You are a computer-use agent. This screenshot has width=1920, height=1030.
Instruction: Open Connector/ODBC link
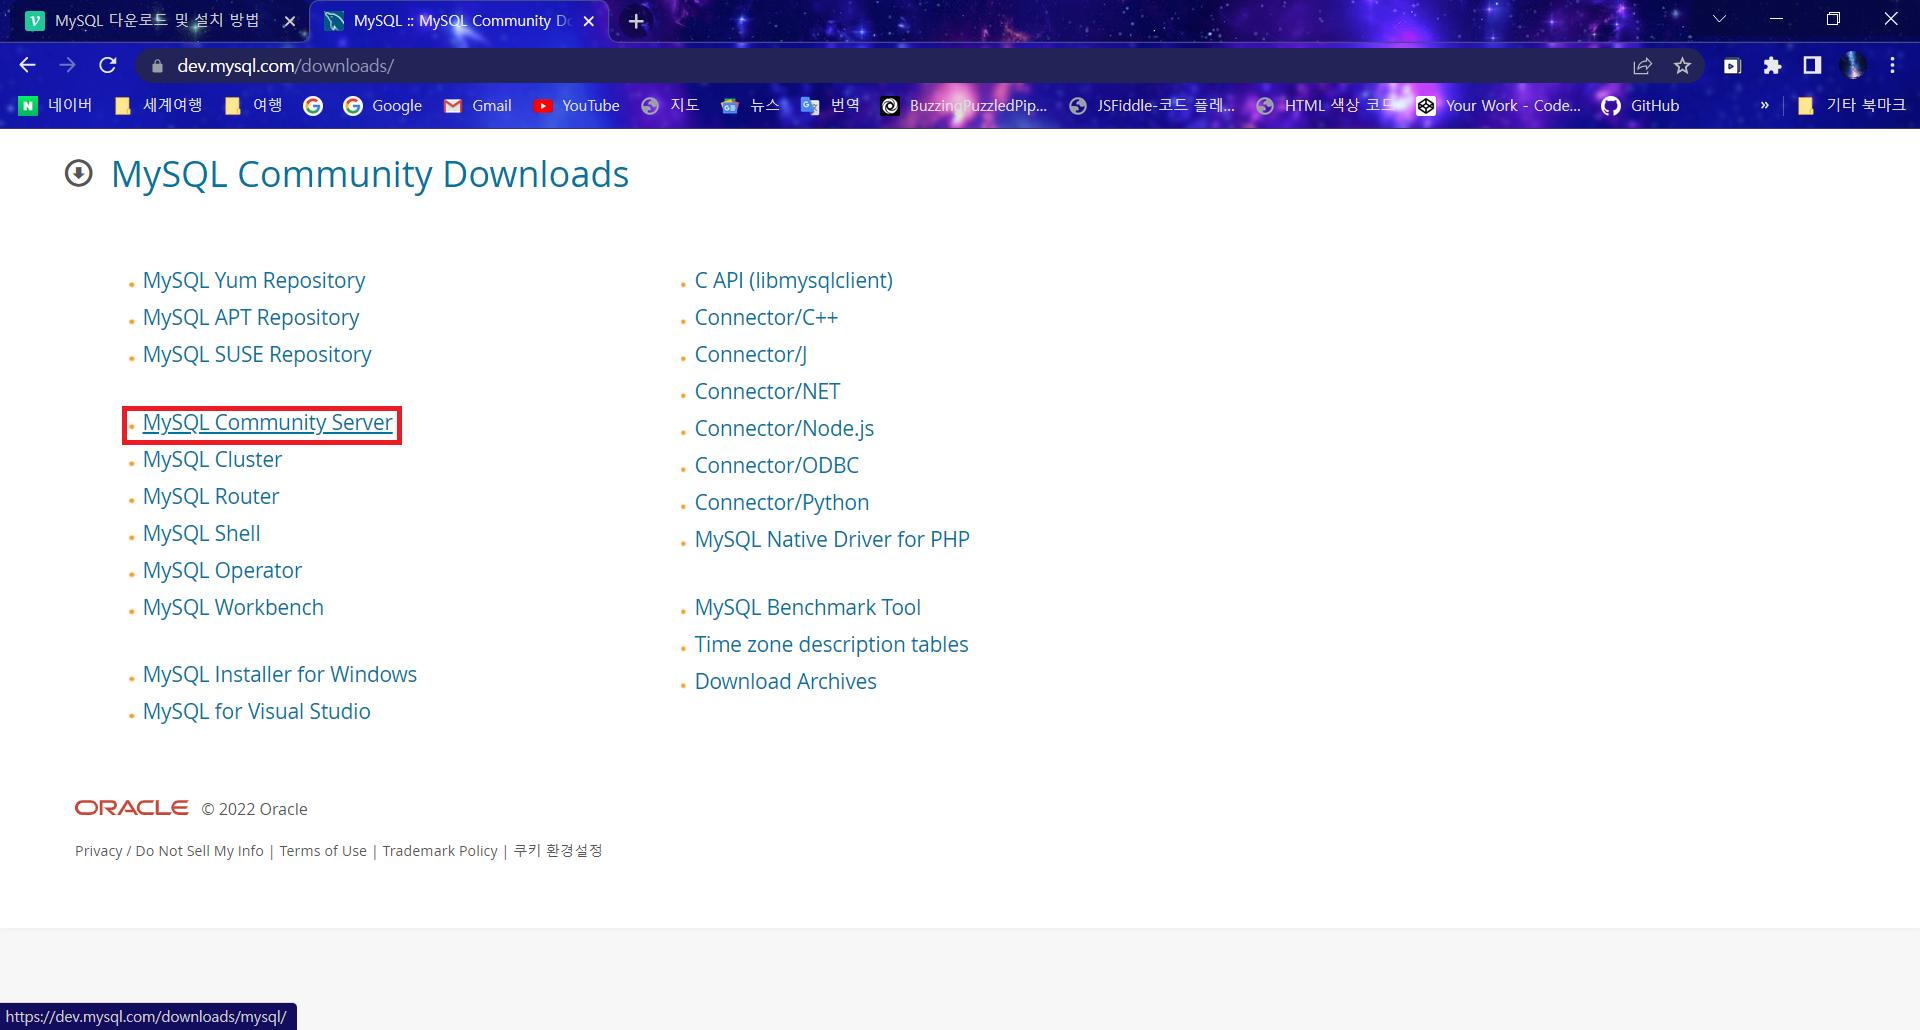tap(777, 465)
